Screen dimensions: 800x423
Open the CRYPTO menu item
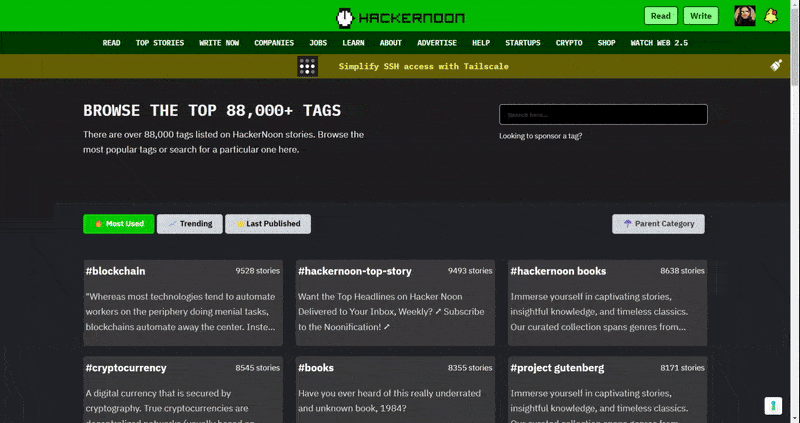pyautogui.click(x=569, y=43)
